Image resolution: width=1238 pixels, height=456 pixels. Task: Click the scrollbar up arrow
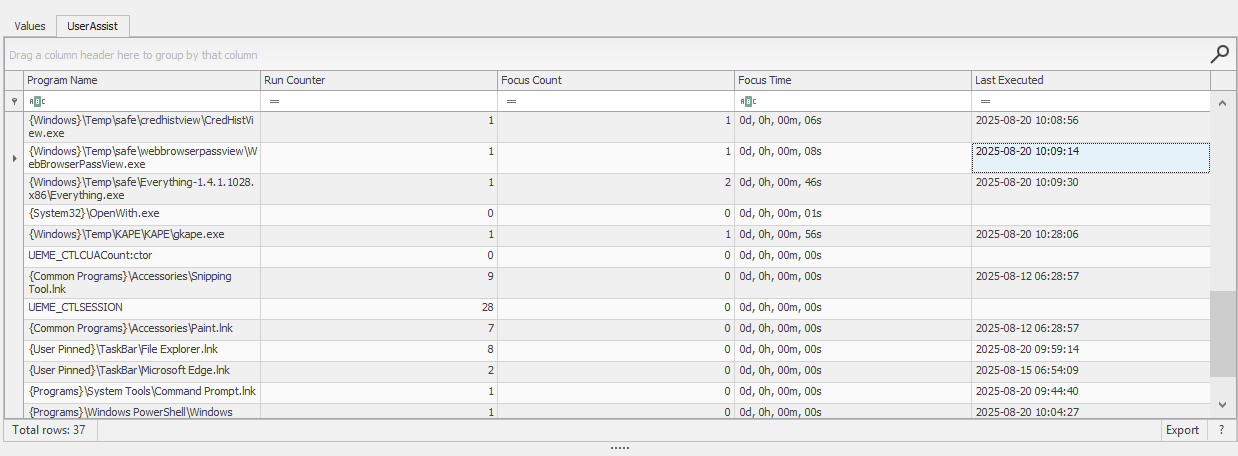[1223, 102]
